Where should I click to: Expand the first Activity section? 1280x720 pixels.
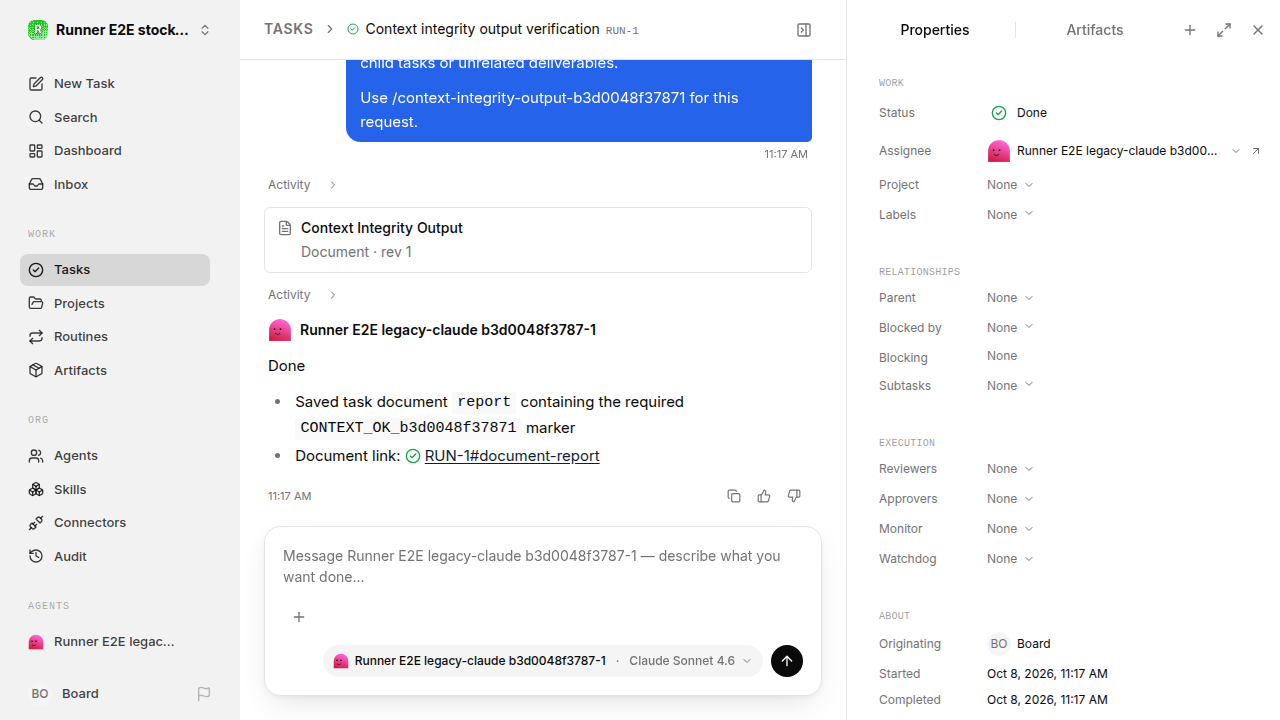[x=302, y=185]
